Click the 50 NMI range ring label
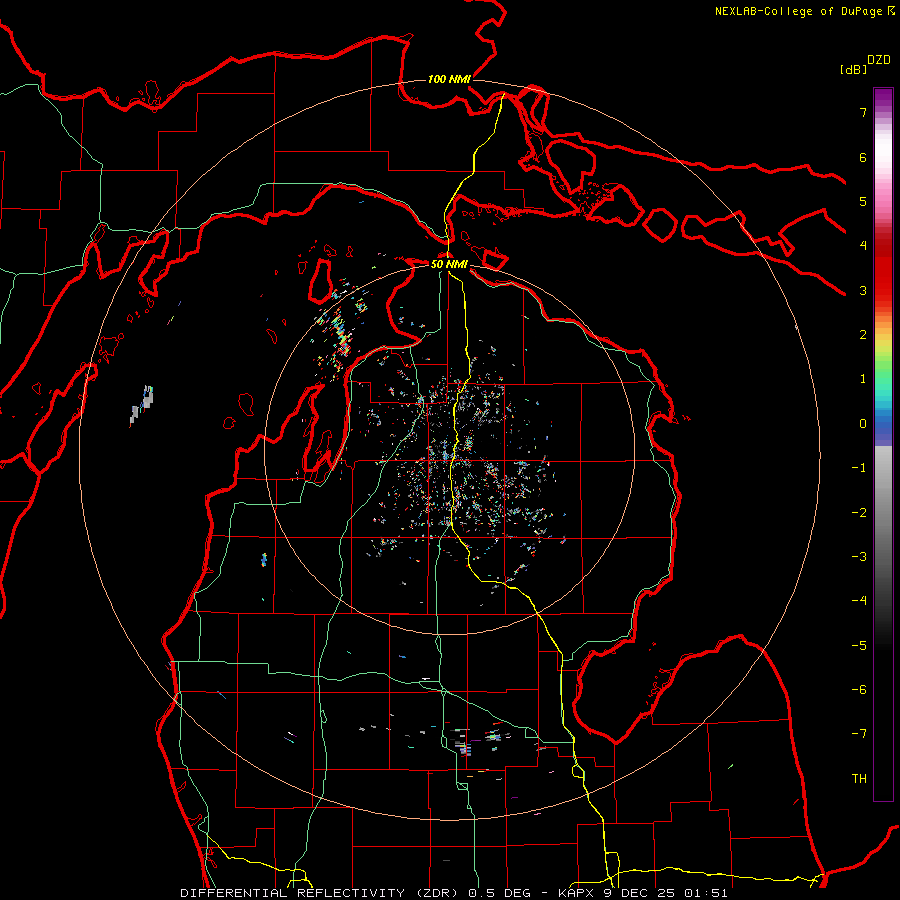This screenshot has width=900, height=900. [x=449, y=264]
